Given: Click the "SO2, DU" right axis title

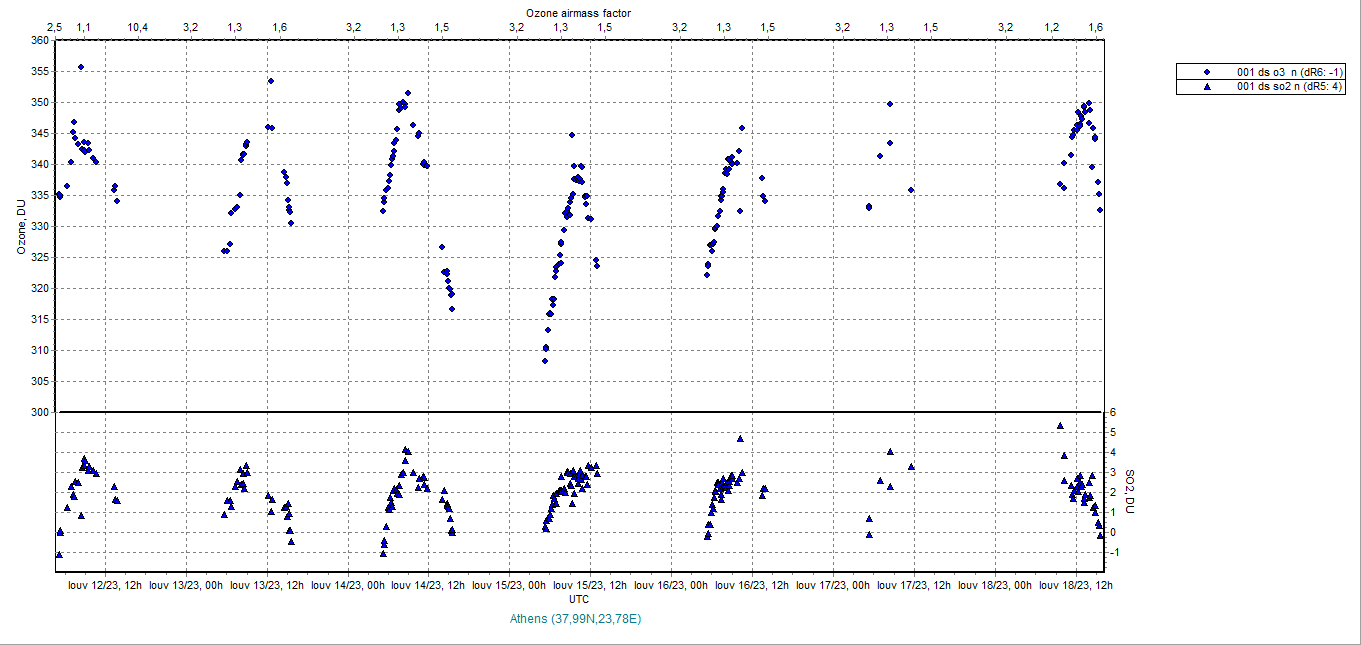Looking at the screenshot, I should (1130, 492).
